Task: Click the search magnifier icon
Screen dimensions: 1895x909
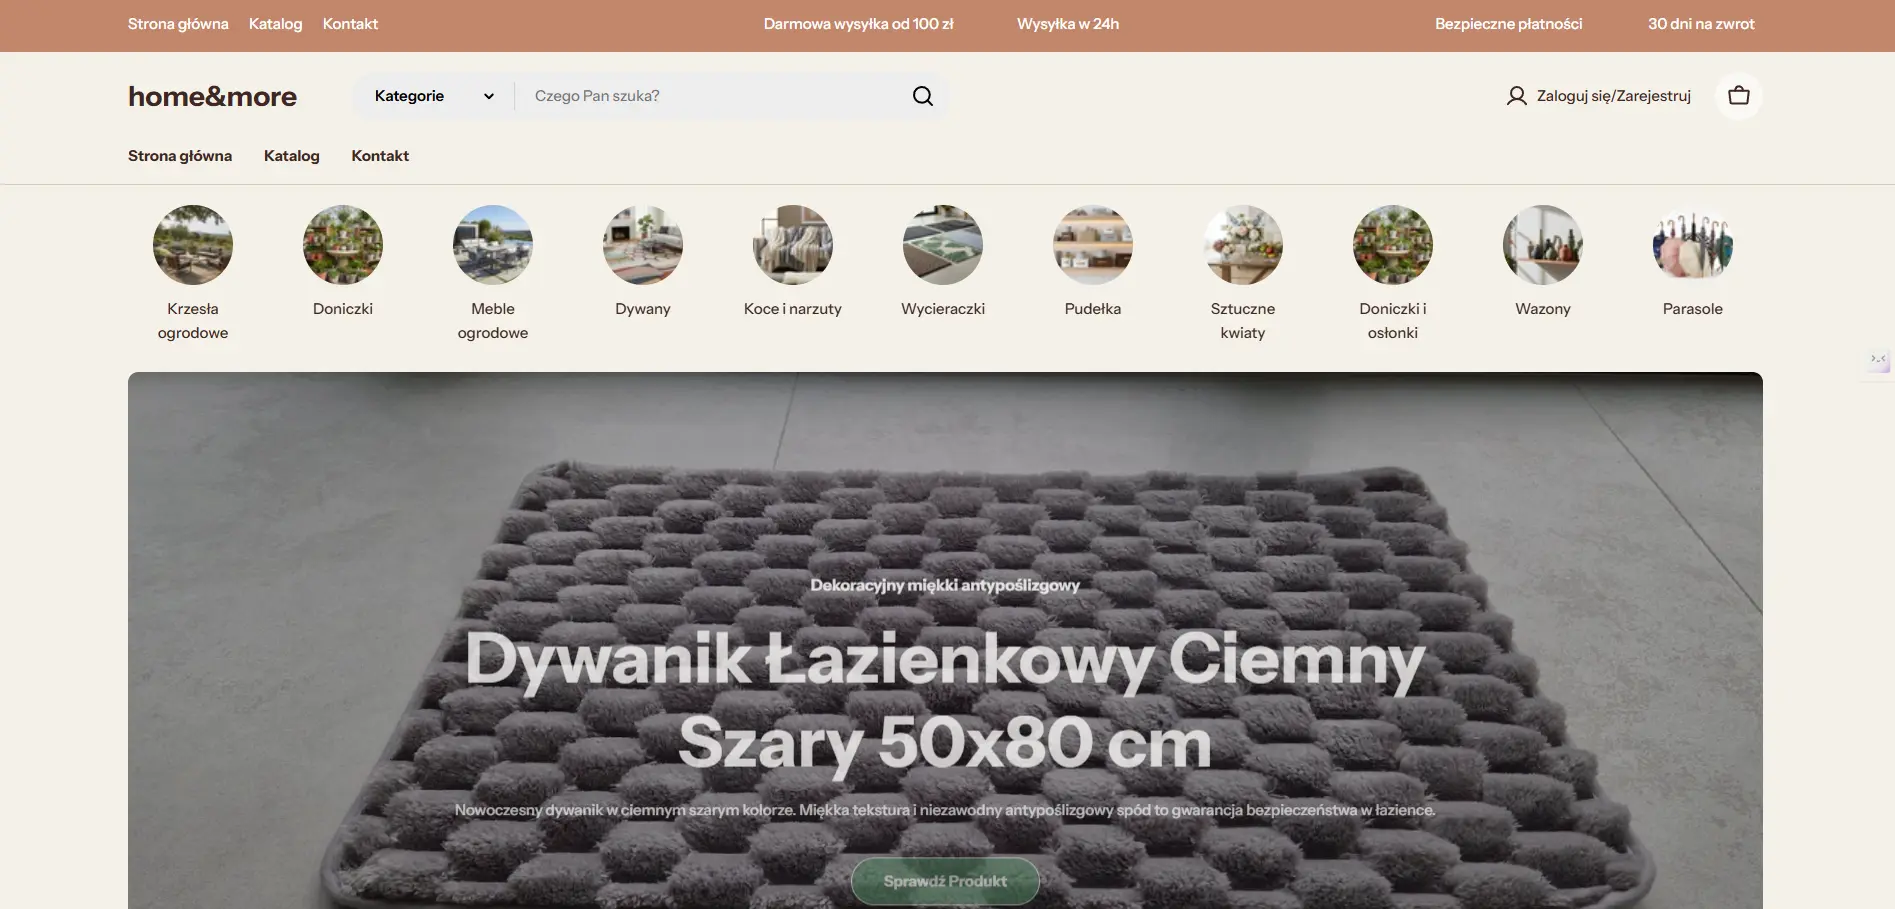Action: point(921,94)
